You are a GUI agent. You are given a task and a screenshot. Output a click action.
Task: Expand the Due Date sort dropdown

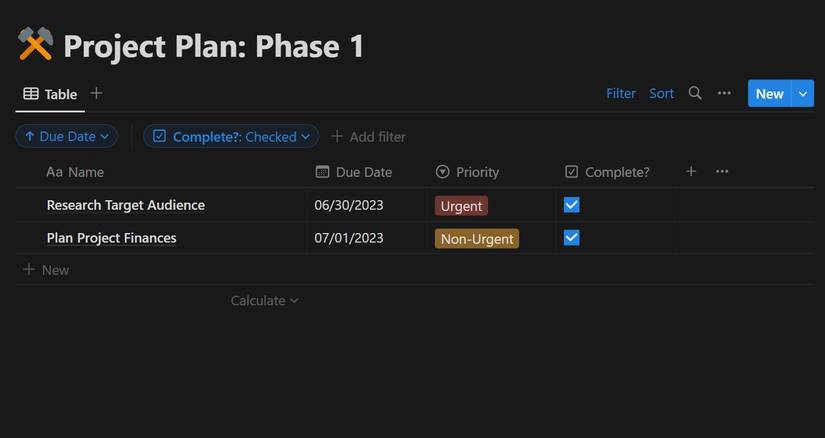pyautogui.click(x=66, y=136)
